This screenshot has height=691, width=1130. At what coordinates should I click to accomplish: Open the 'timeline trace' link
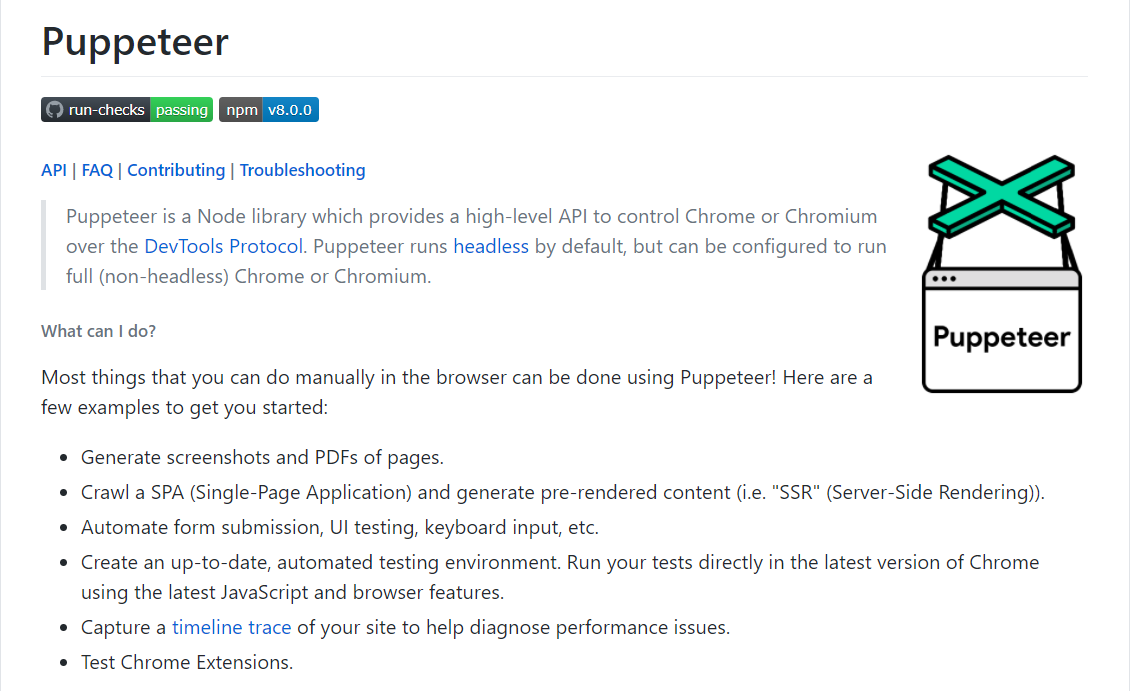(231, 628)
